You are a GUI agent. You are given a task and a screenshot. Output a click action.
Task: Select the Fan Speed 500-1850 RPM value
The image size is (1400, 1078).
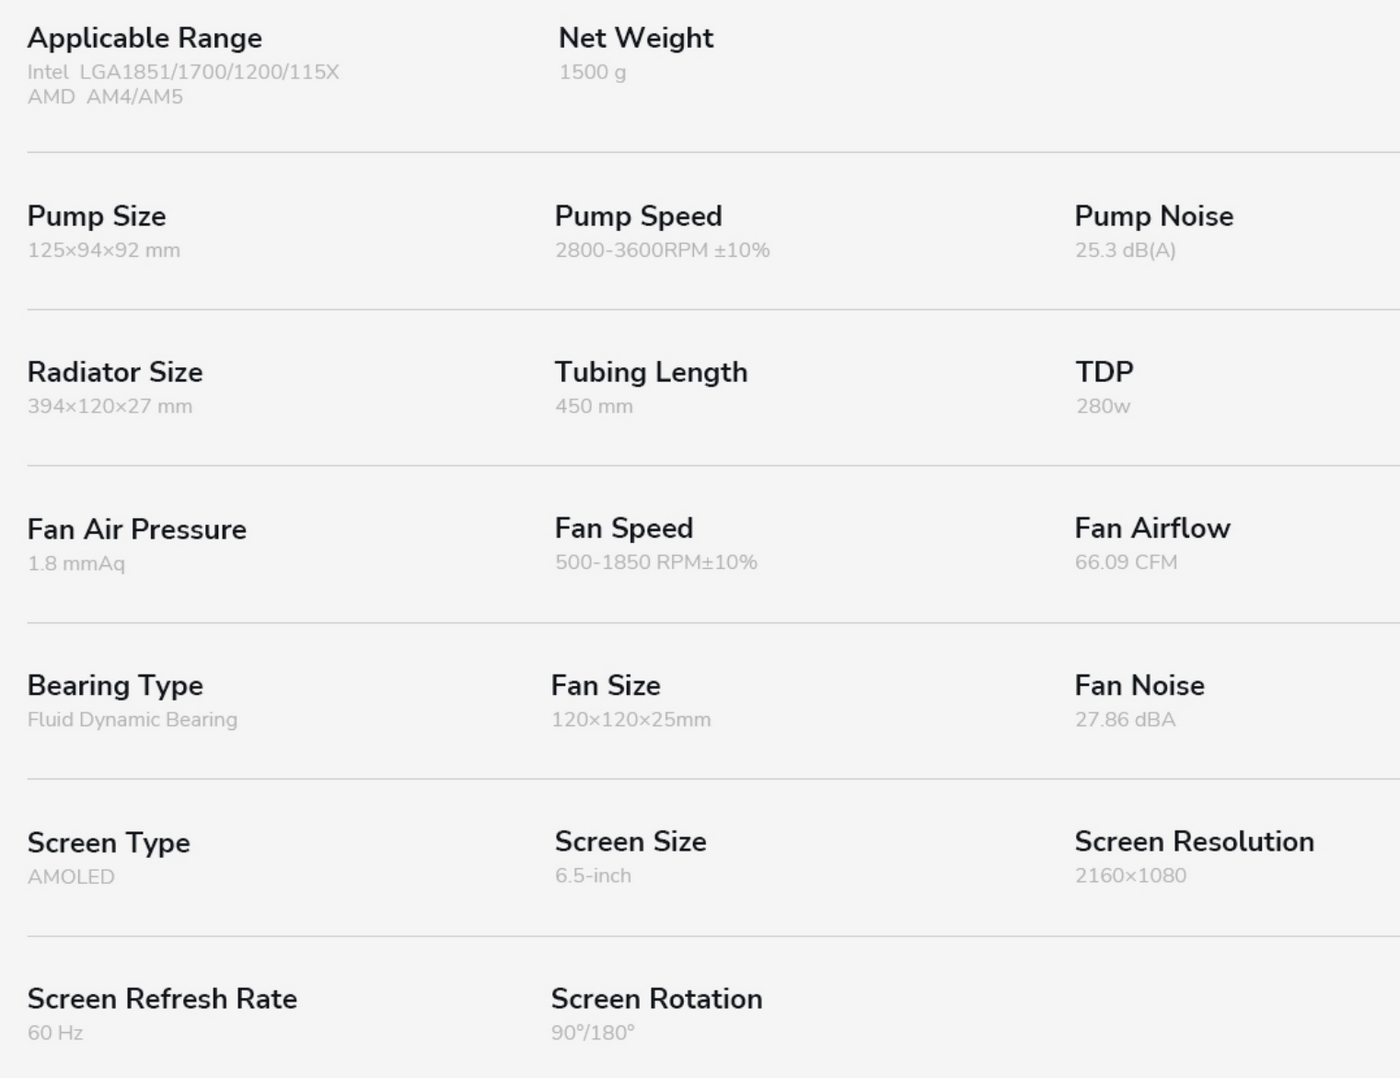[x=656, y=562]
